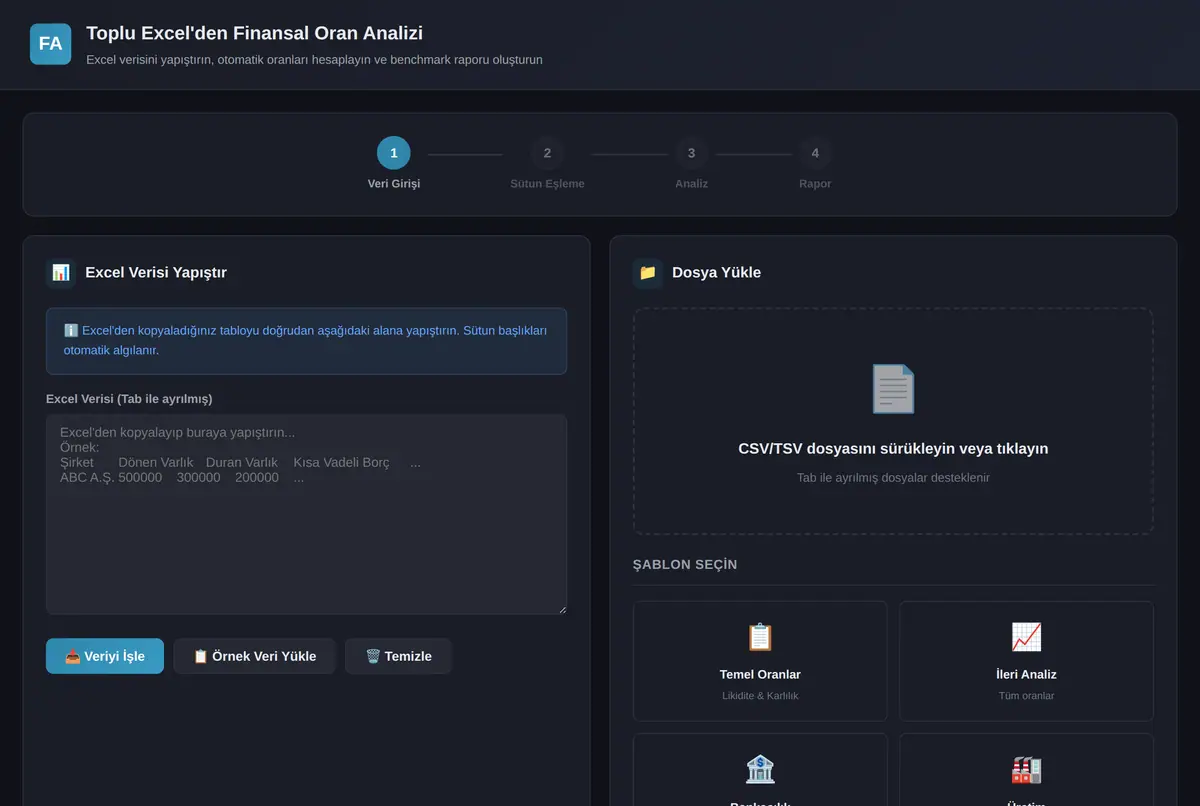
Task: Select the Temel Oranlar template card
Action: [x=760, y=661]
